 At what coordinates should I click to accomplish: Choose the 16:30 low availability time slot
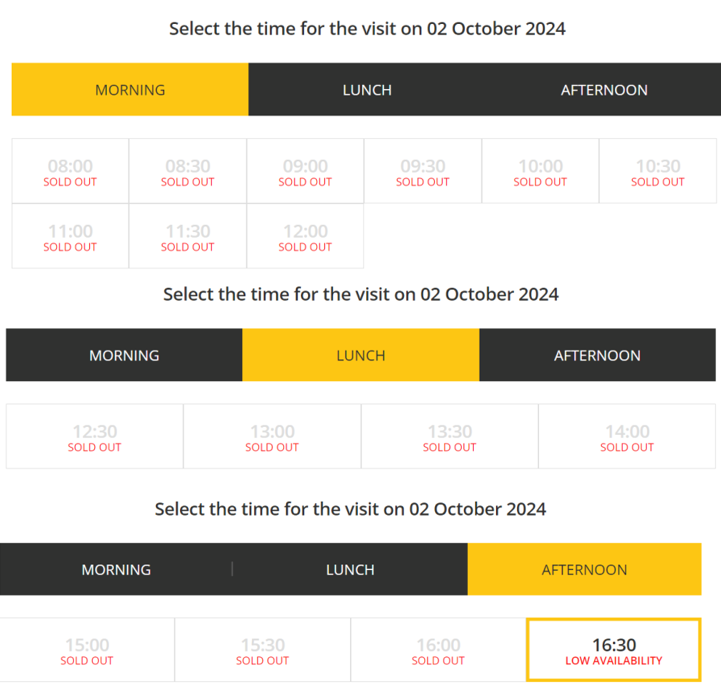point(614,651)
